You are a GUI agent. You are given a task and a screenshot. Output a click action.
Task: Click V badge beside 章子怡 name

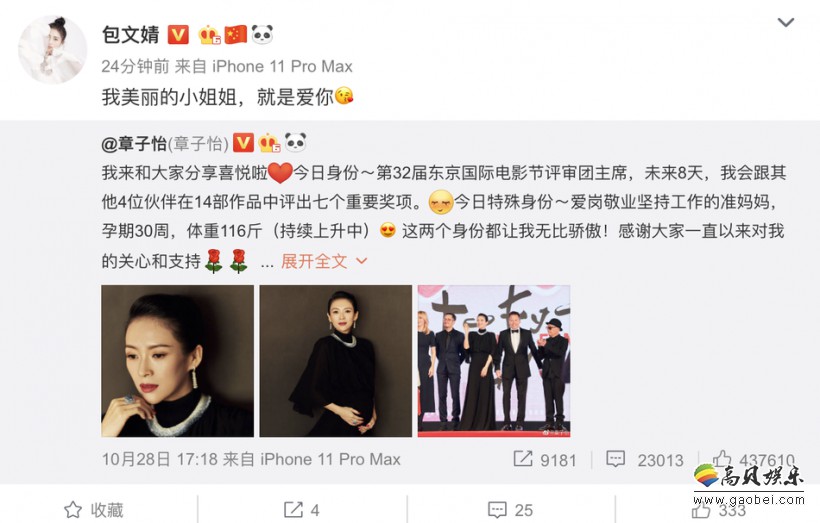(x=243, y=143)
